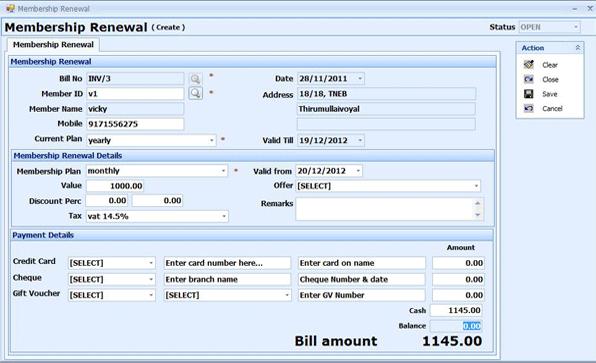Expand the Current Plan dropdown yearly
Screen dimensions: 596x363
pyautogui.click(x=212, y=140)
